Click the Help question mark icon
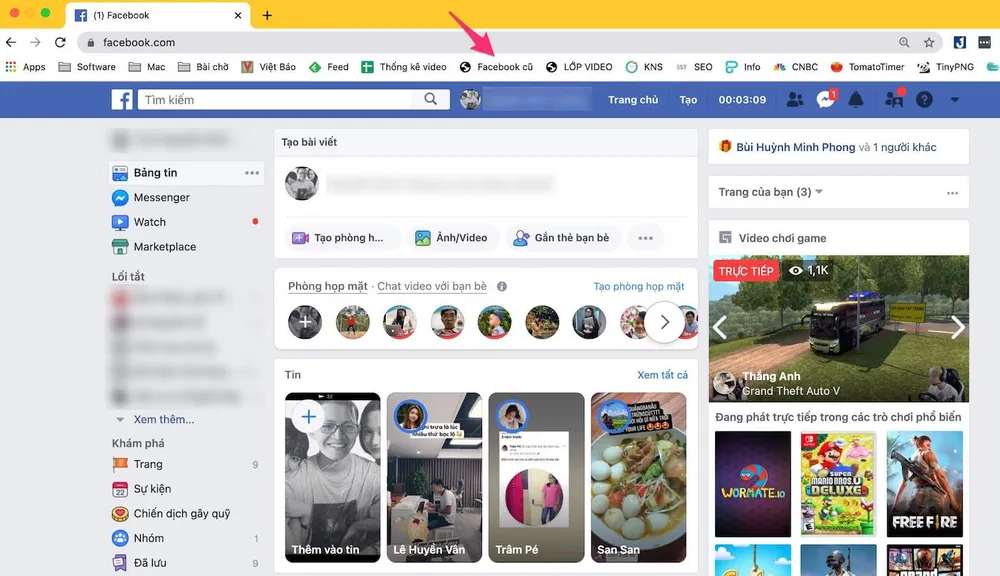The width and height of the screenshot is (1000, 576). [924, 99]
